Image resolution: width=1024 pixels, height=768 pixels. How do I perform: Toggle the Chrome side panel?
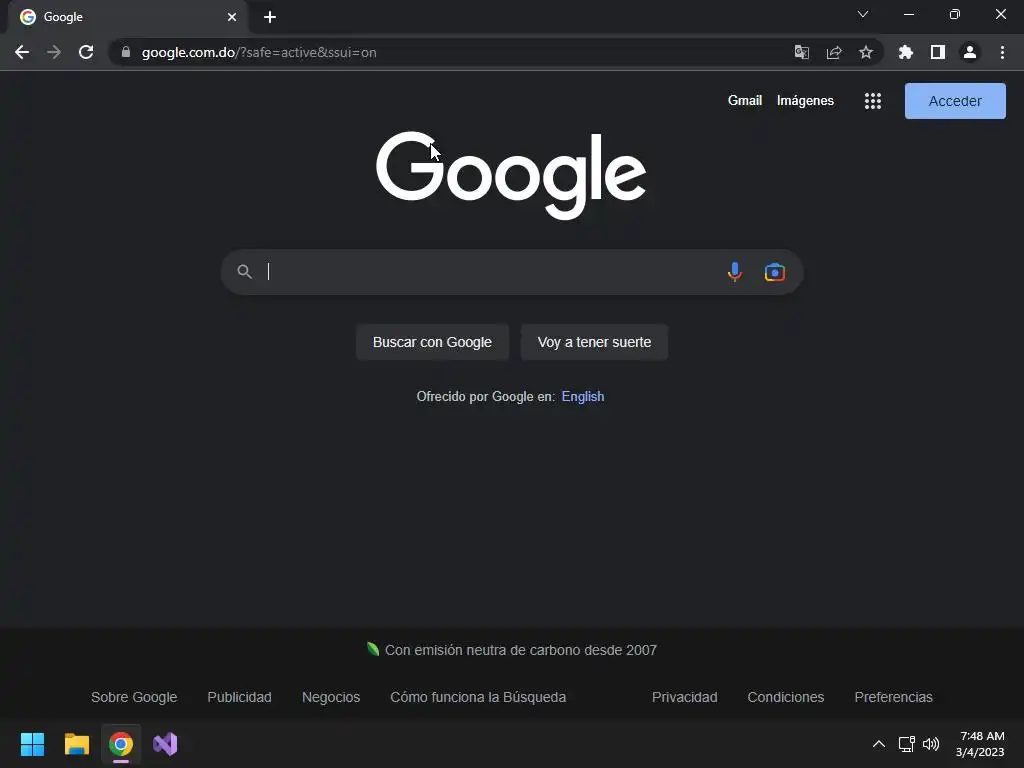938,52
